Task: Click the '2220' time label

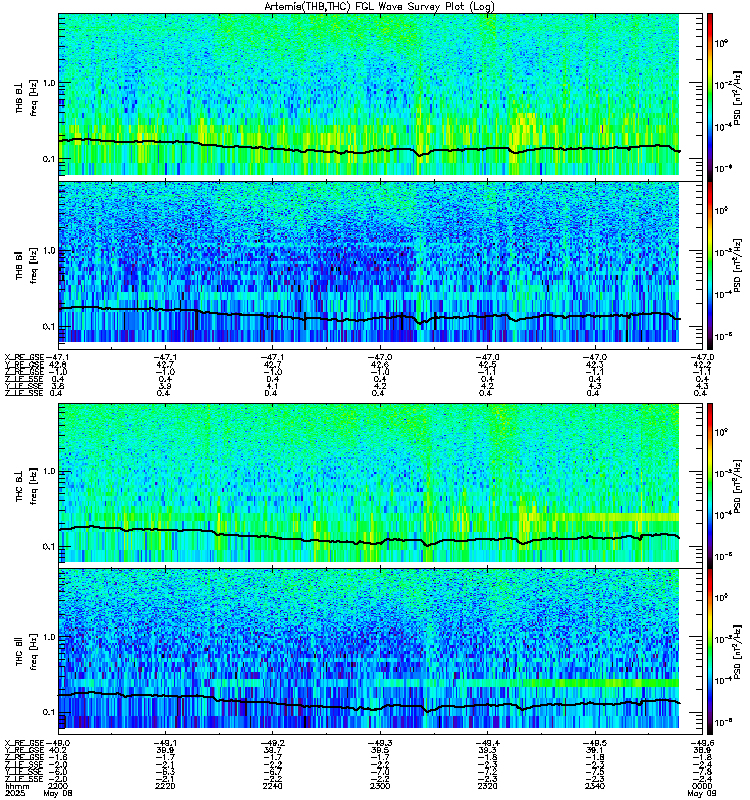Action: click(165, 786)
